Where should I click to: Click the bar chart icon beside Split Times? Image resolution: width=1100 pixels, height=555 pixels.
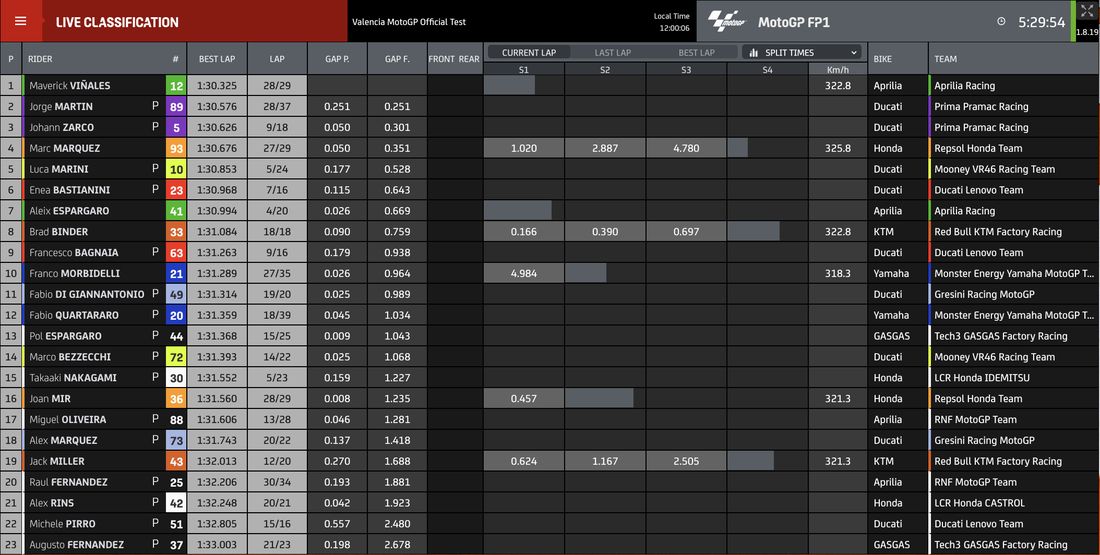tap(753, 53)
